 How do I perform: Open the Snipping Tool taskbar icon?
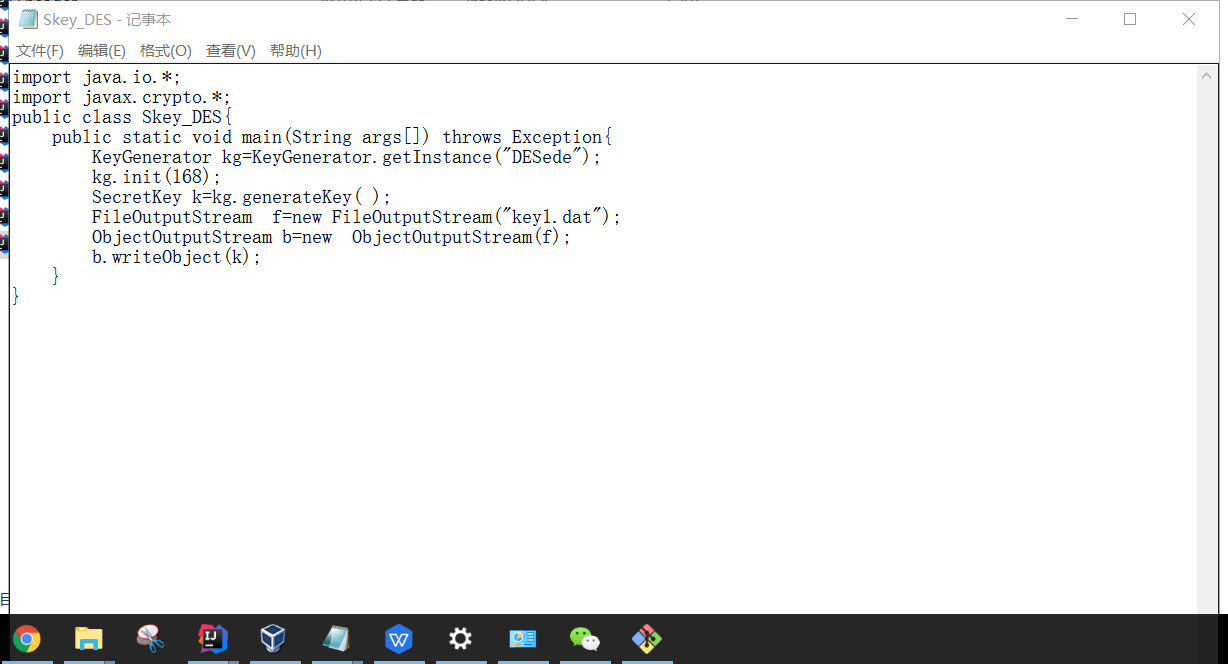pos(151,638)
